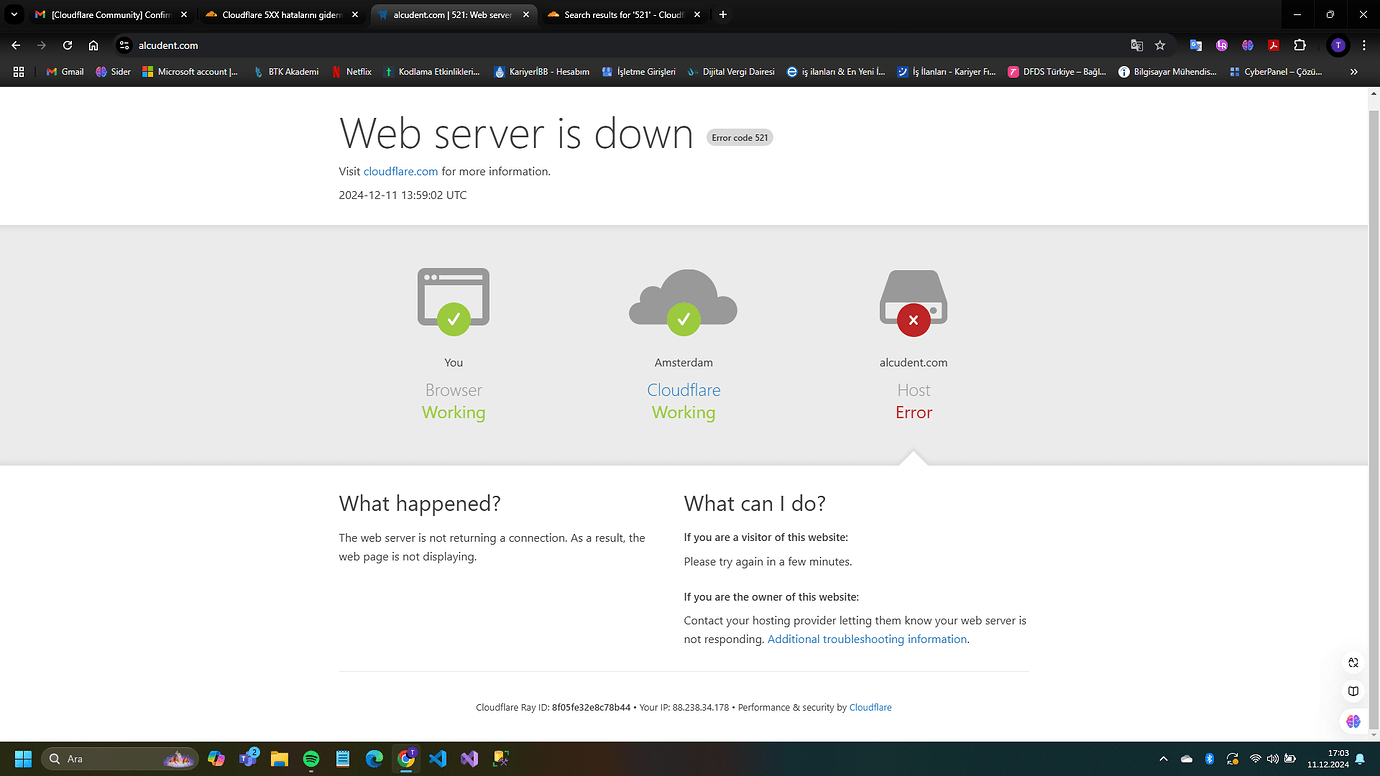Click the floating screenshot capture icon
This screenshot has height=776, width=1380.
1353,662
